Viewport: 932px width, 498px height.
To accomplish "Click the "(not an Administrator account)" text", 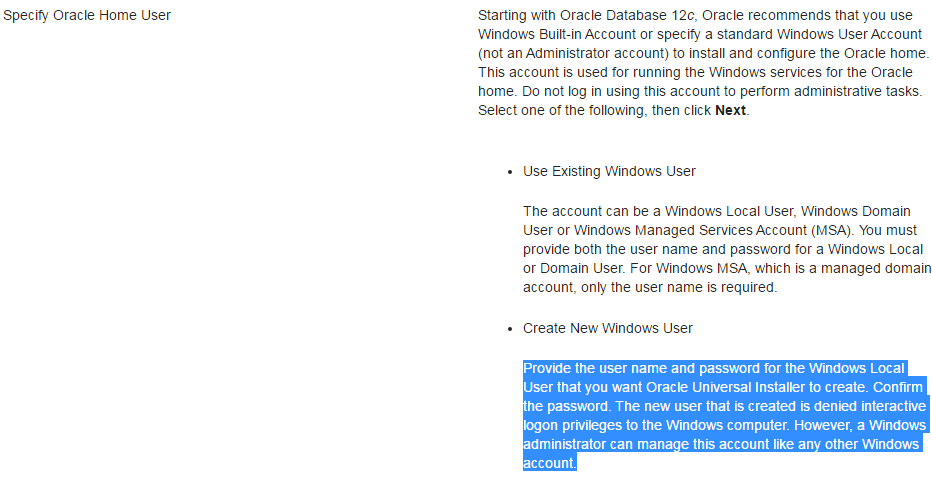I will [578, 53].
